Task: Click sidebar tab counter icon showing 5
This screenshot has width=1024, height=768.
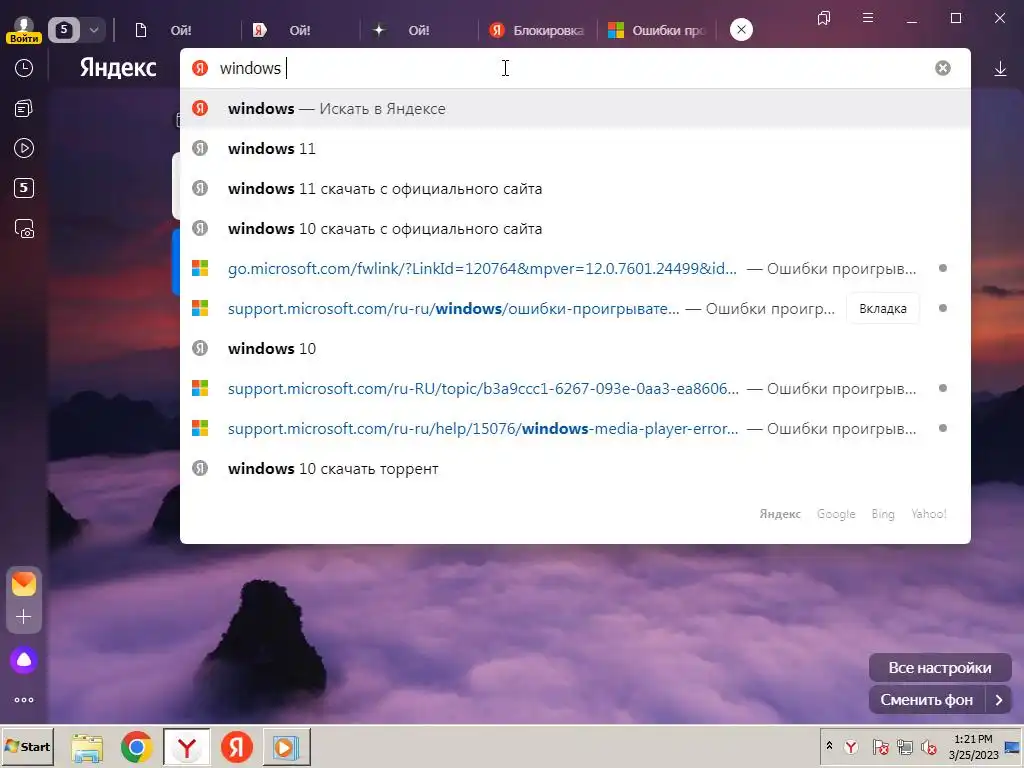Action: pos(24,188)
